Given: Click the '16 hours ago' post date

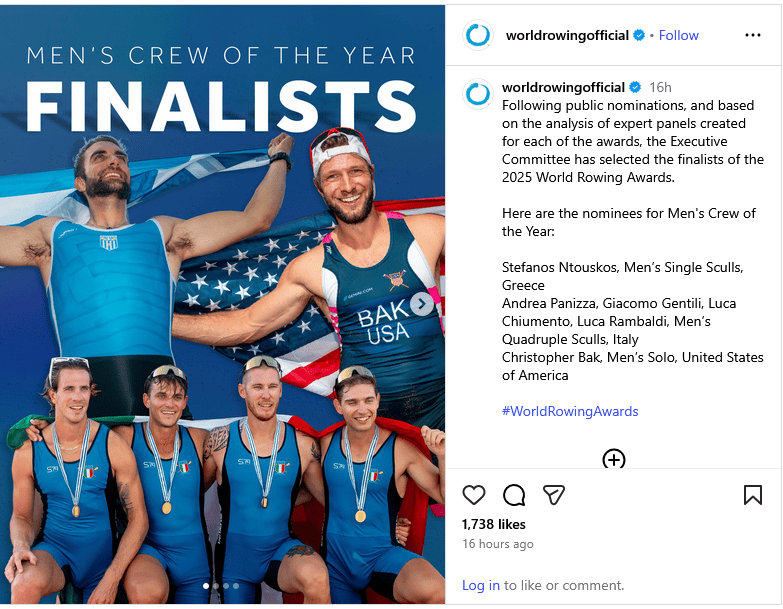Looking at the screenshot, I should pyautogui.click(x=497, y=544).
